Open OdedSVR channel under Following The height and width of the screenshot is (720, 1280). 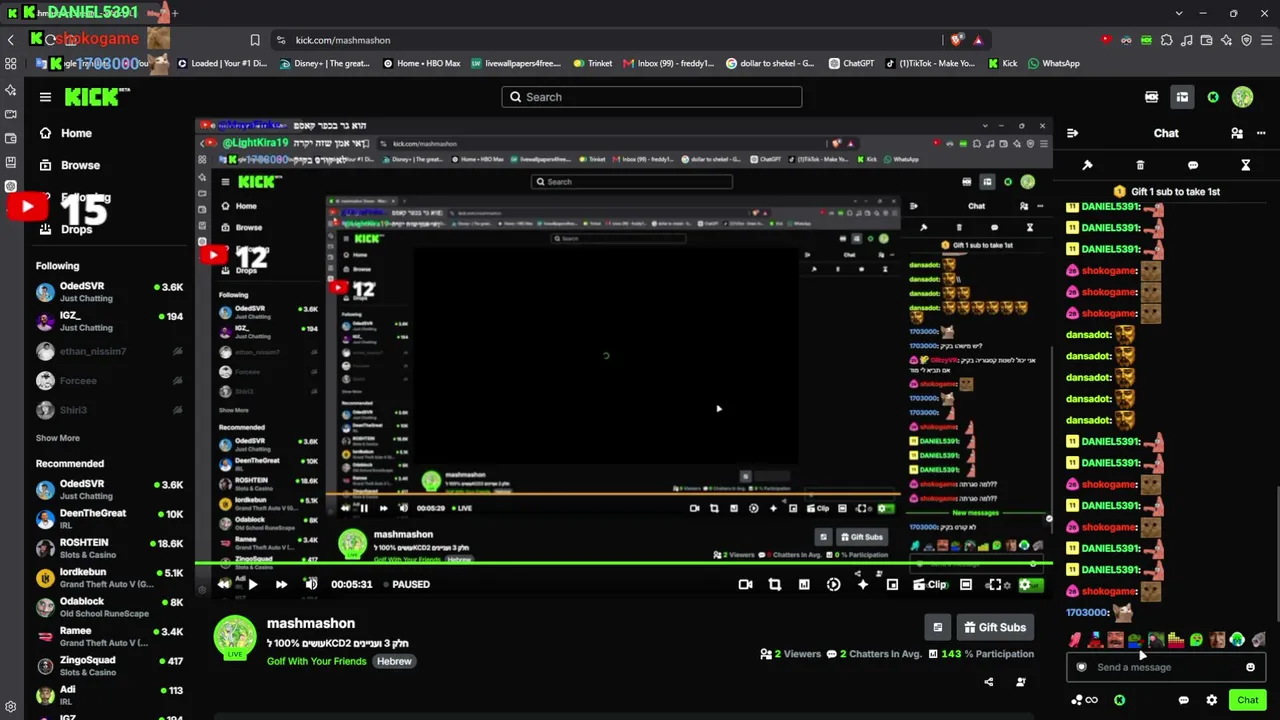click(x=110, y=292)
